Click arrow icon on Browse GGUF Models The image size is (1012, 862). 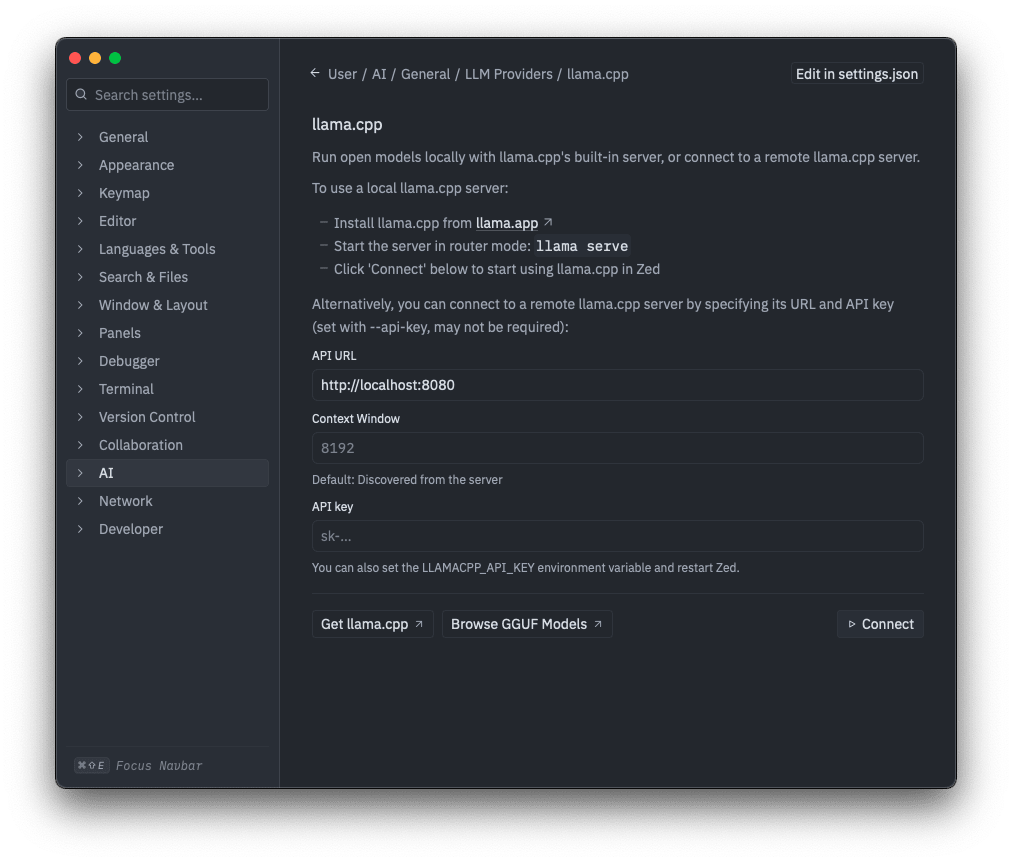click(x=598, y=625)
